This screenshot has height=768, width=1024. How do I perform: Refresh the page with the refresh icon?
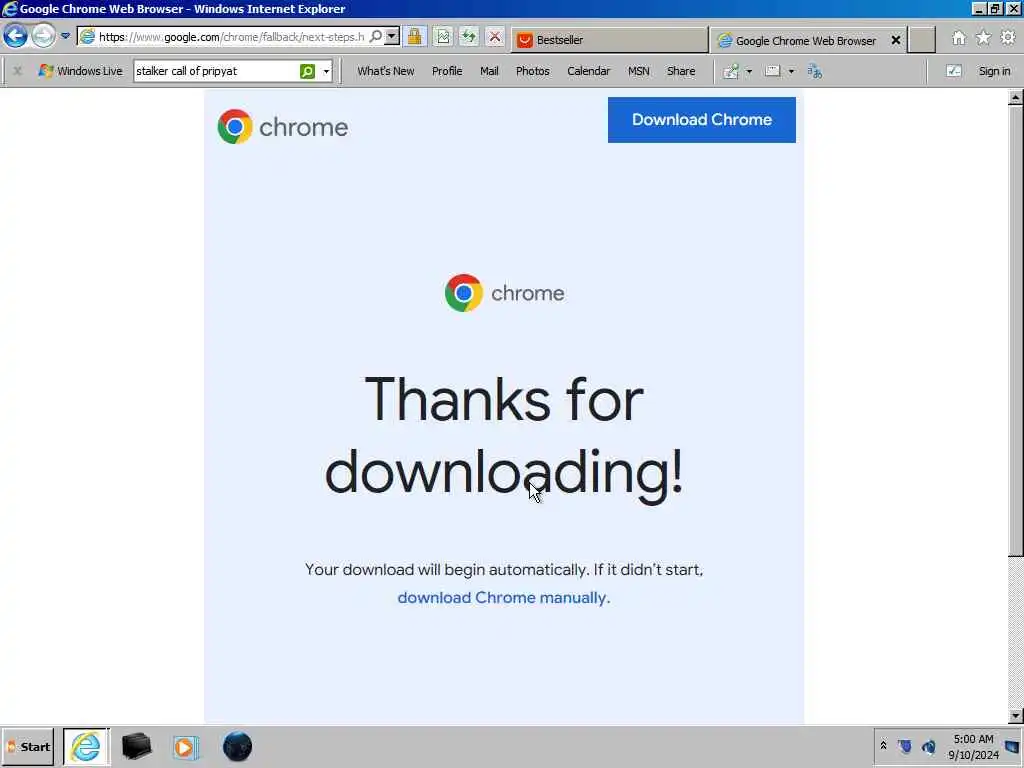coord(468,37)
